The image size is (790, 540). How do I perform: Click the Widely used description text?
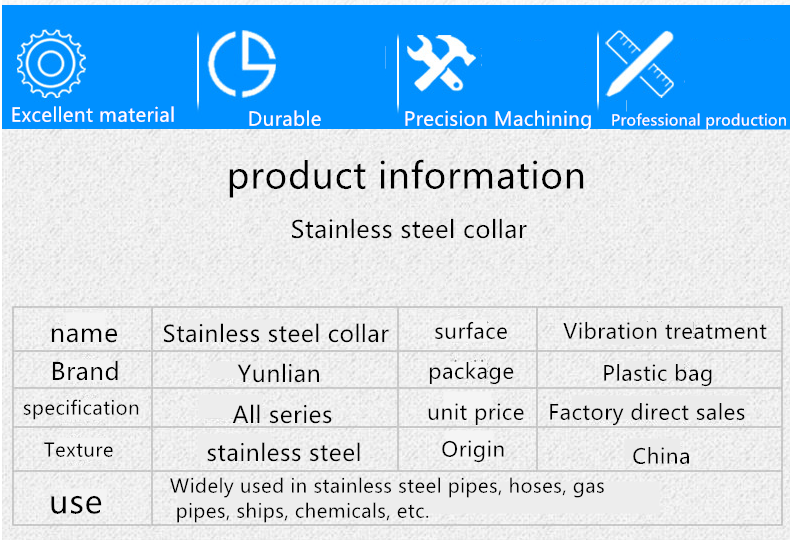tap(387, 498)
